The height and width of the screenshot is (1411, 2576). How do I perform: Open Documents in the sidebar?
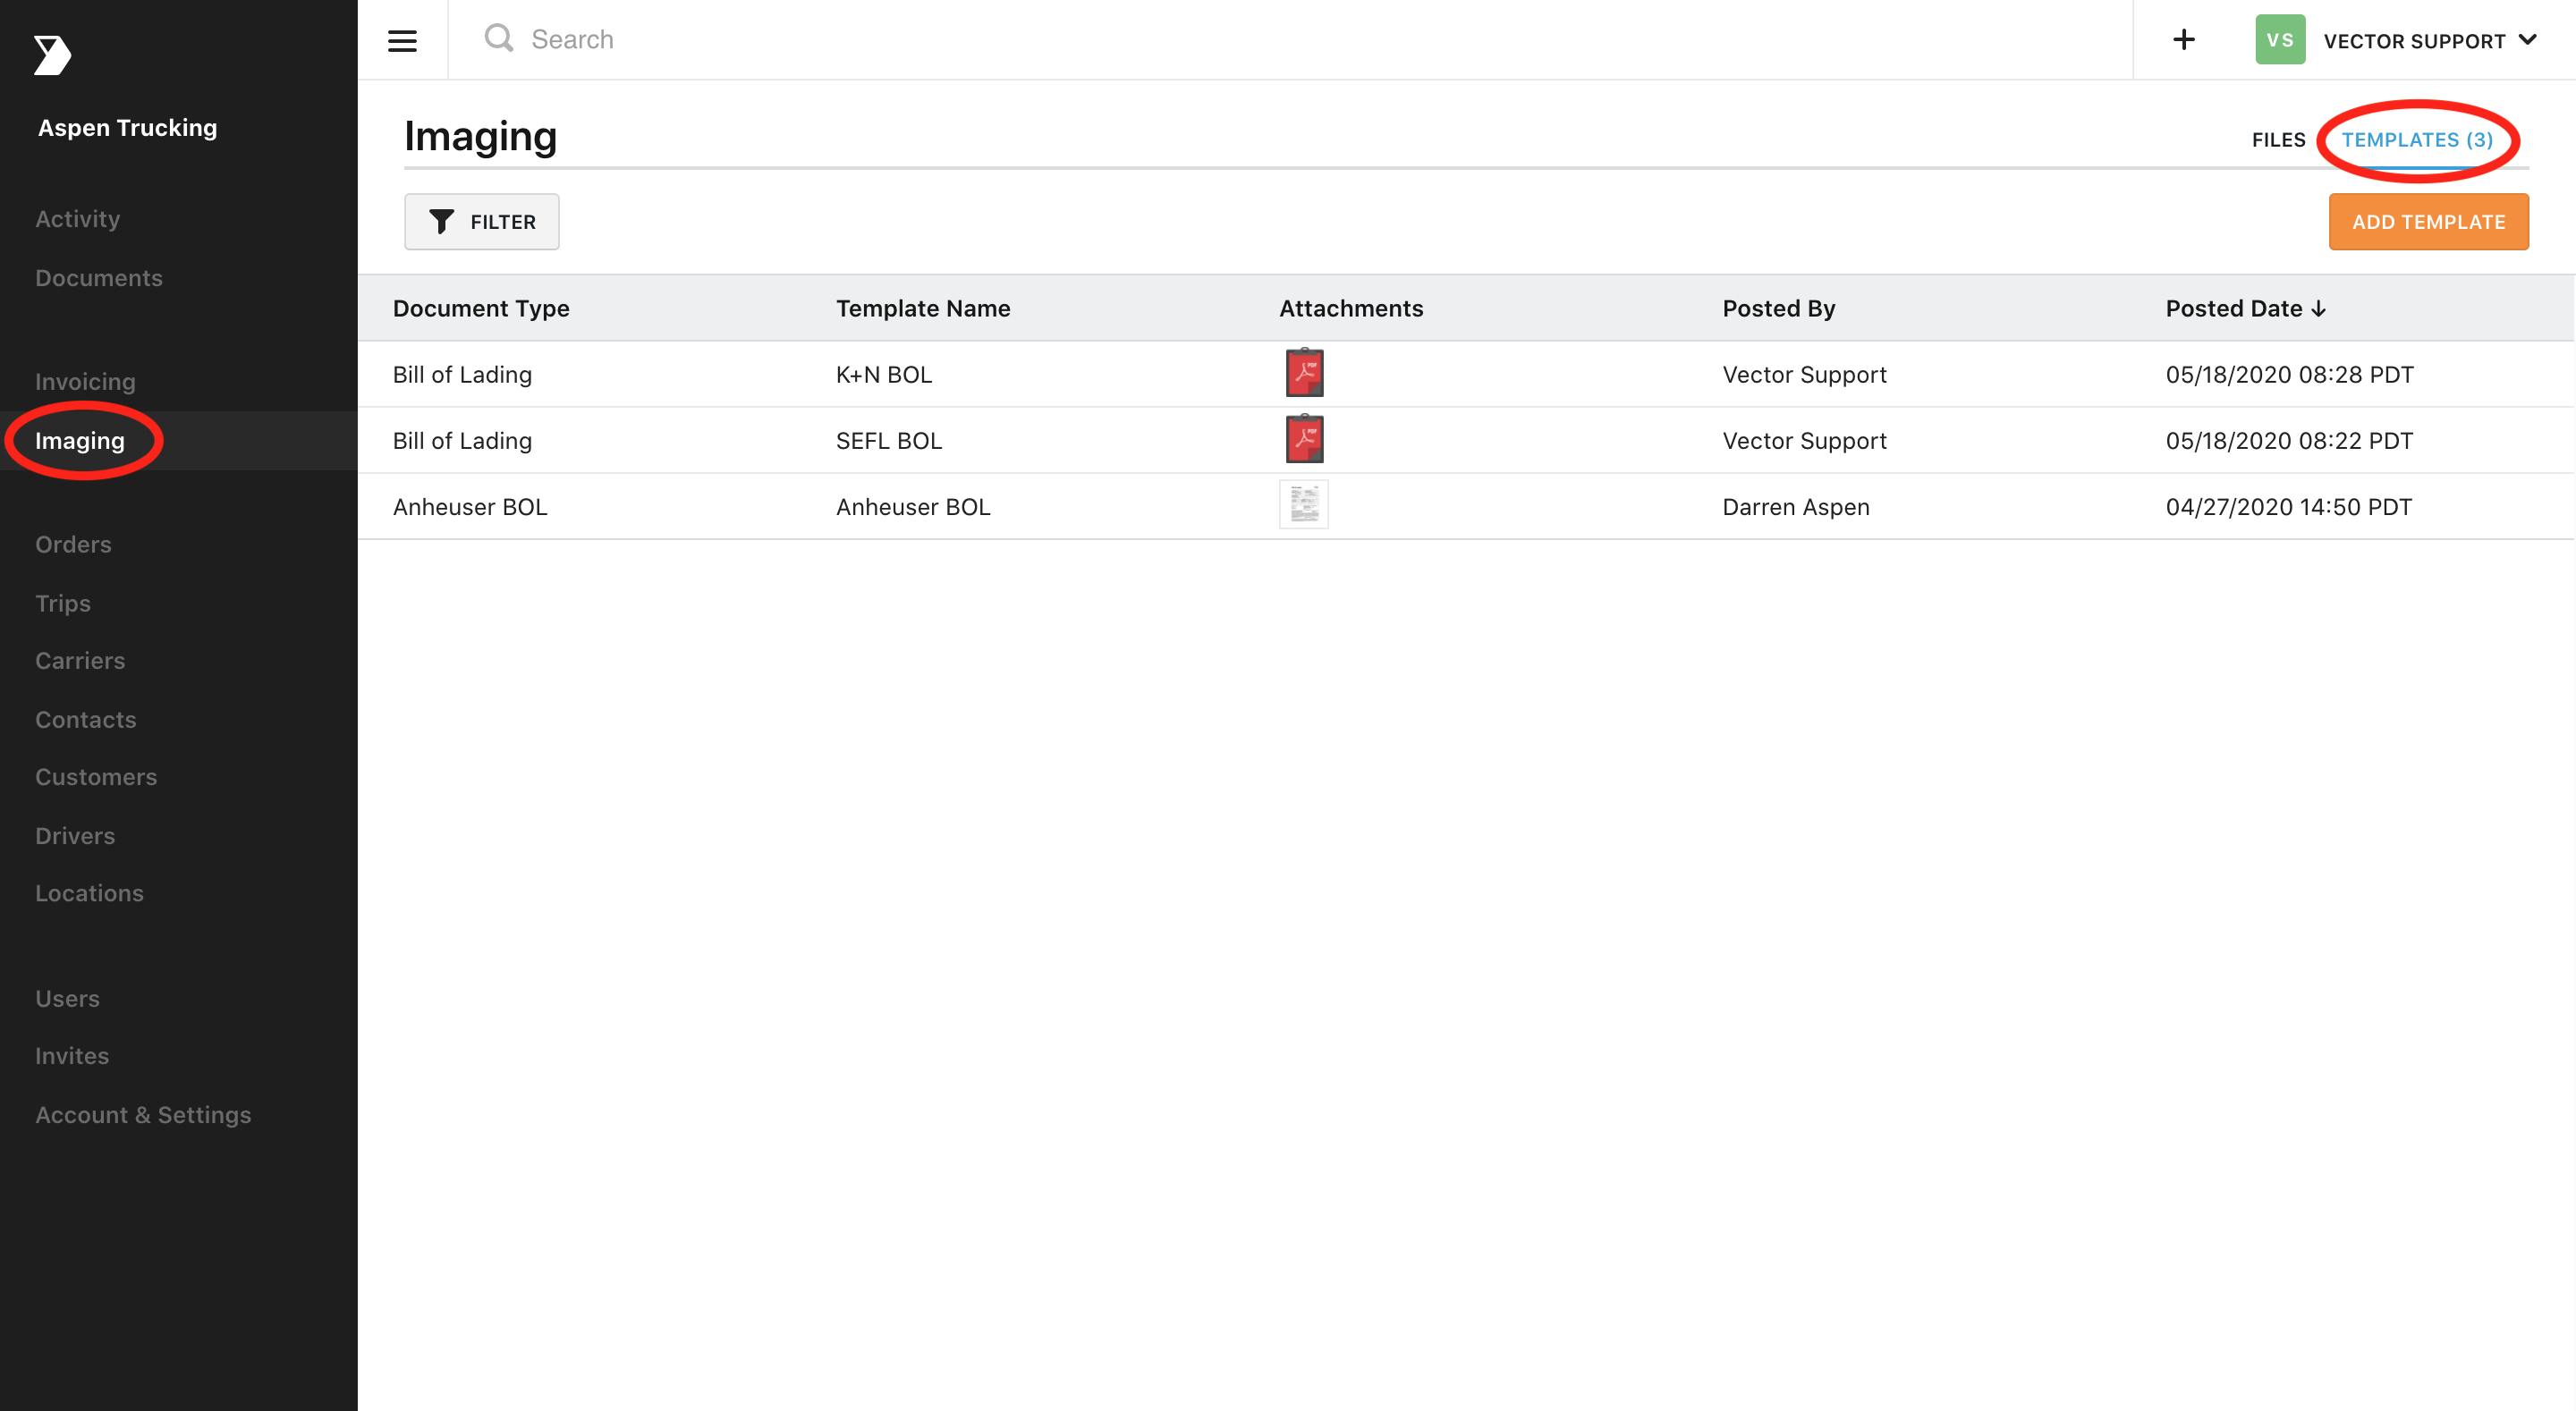(99, 278)
